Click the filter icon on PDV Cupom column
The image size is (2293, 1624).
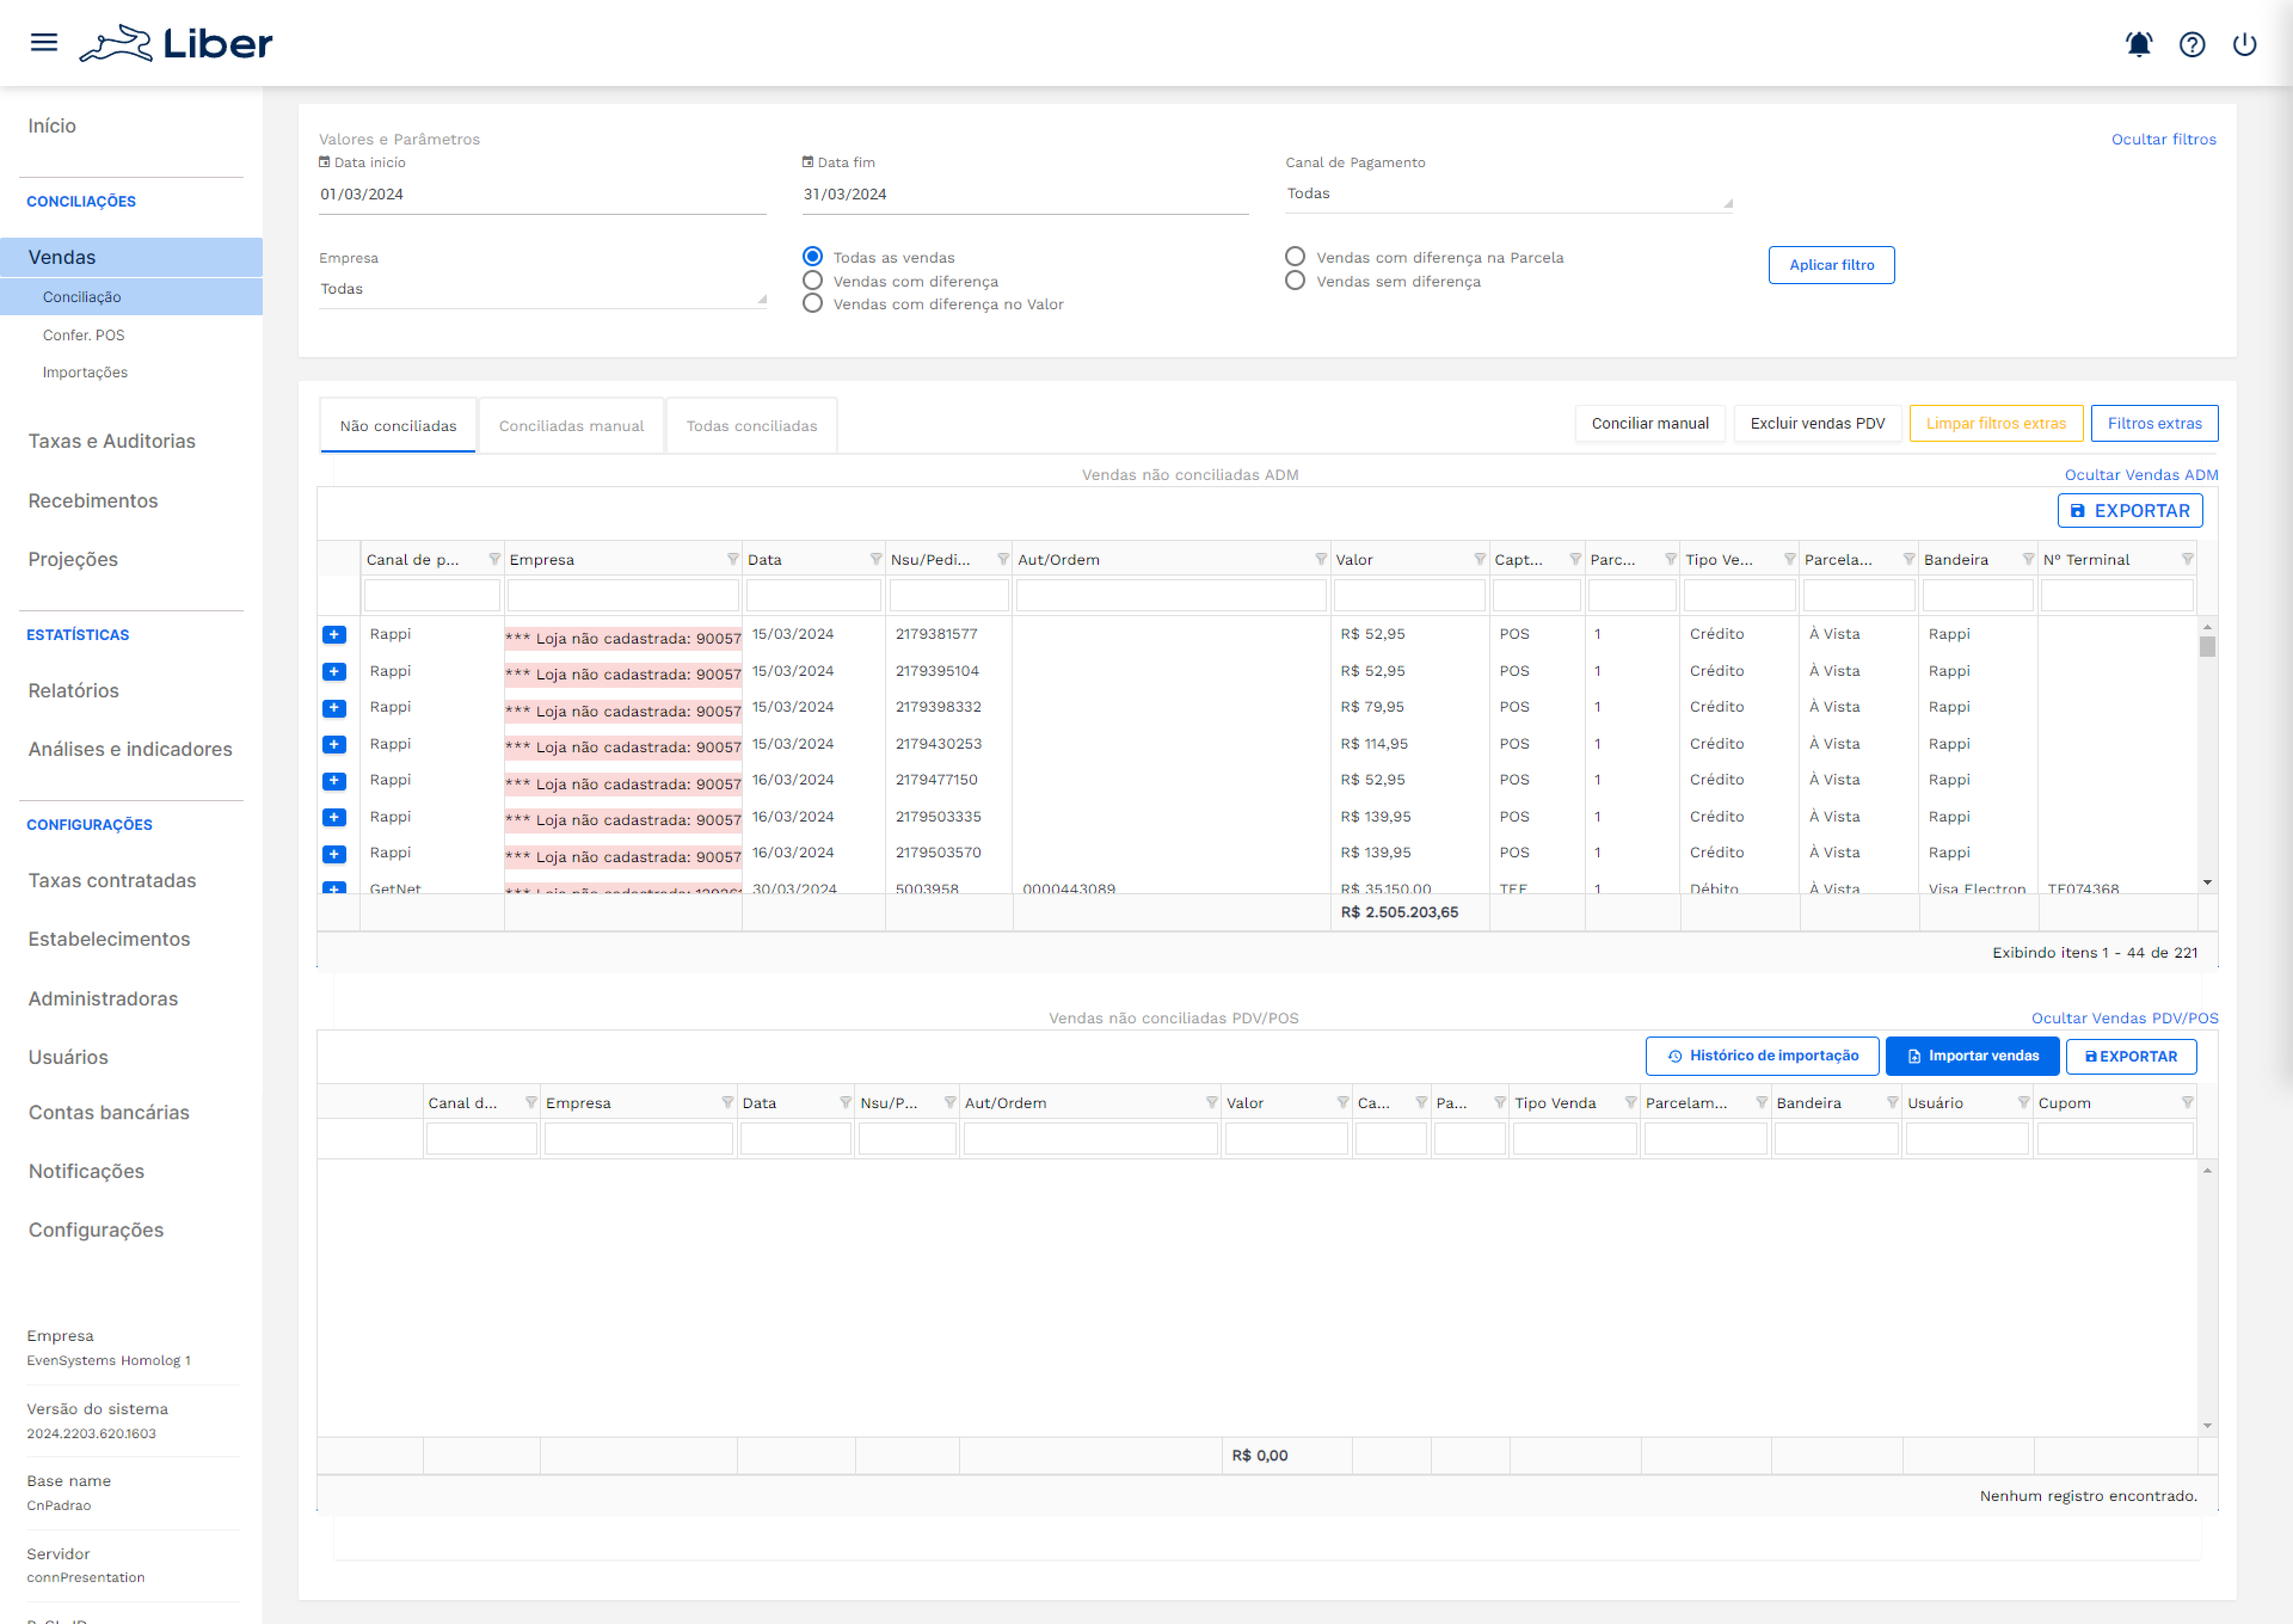point(2187,1102)
